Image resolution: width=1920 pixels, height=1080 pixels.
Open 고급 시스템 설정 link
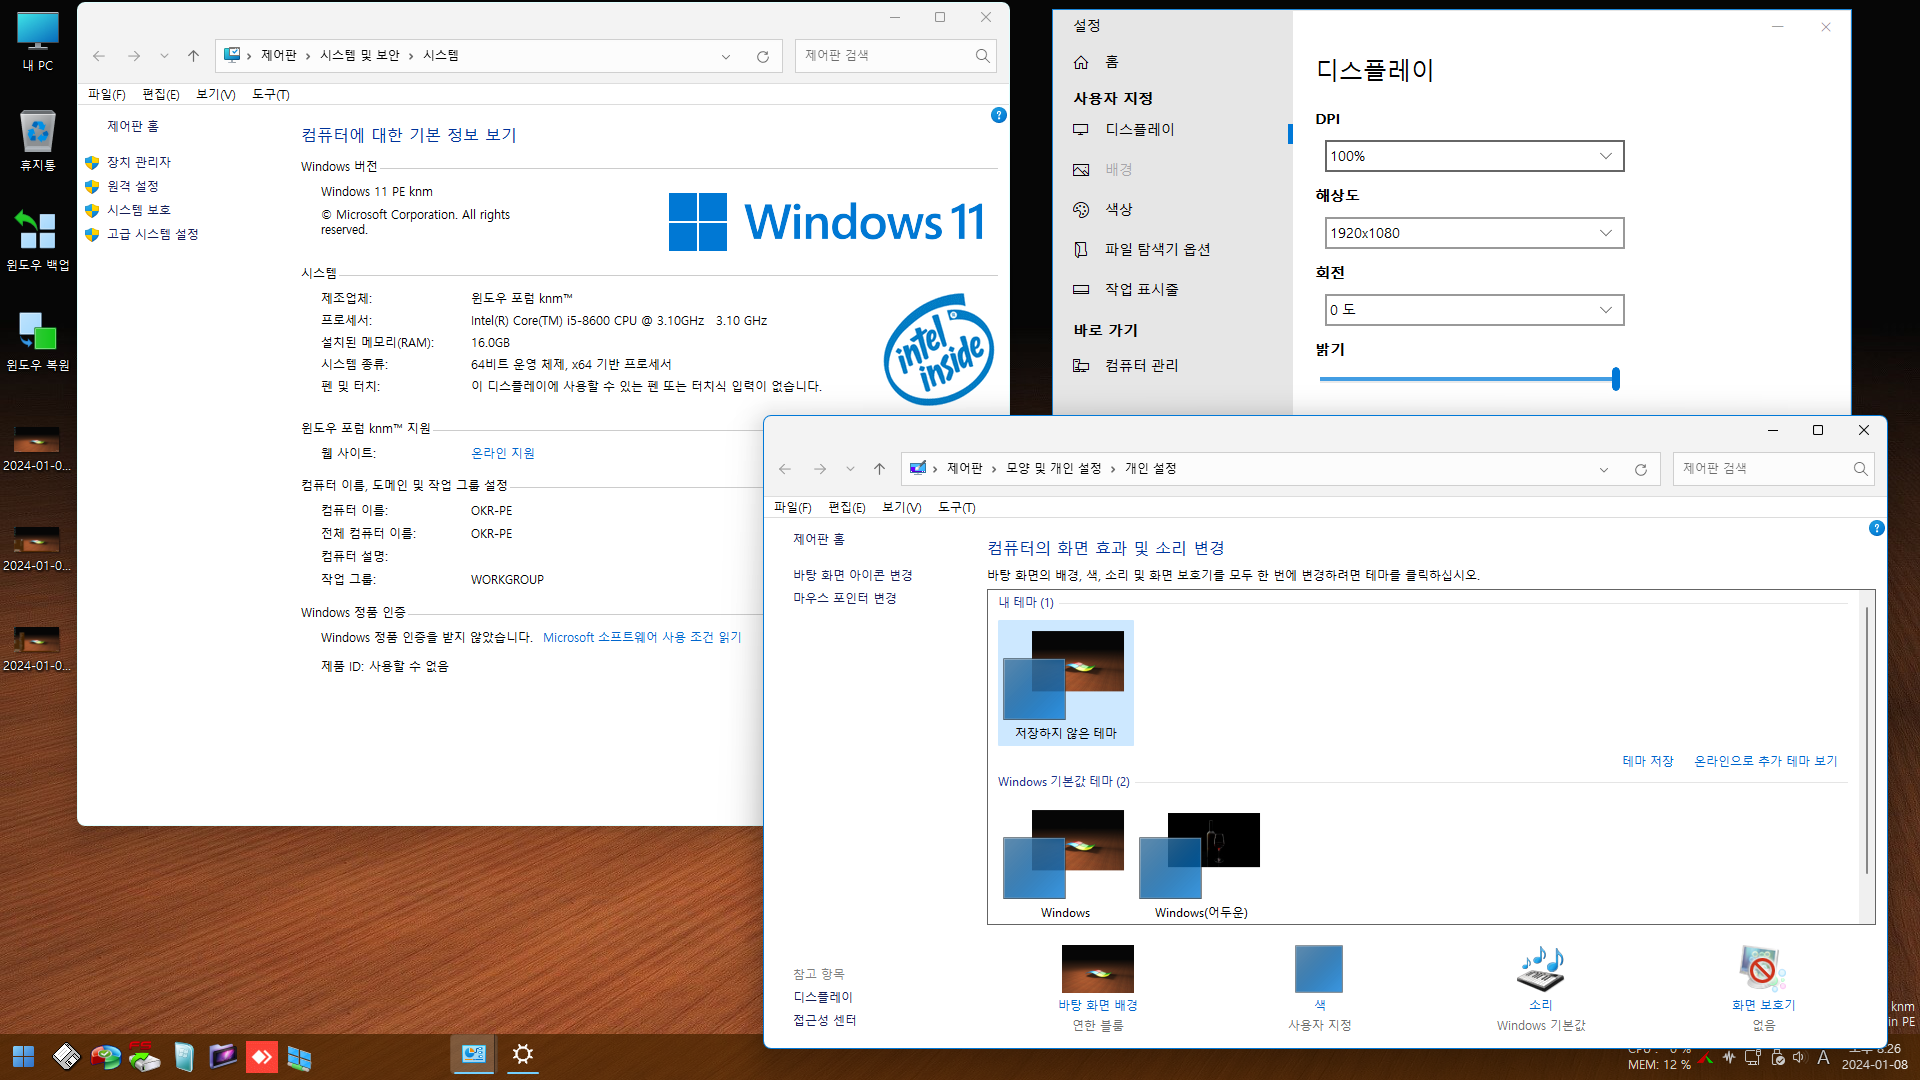[153, 234]
